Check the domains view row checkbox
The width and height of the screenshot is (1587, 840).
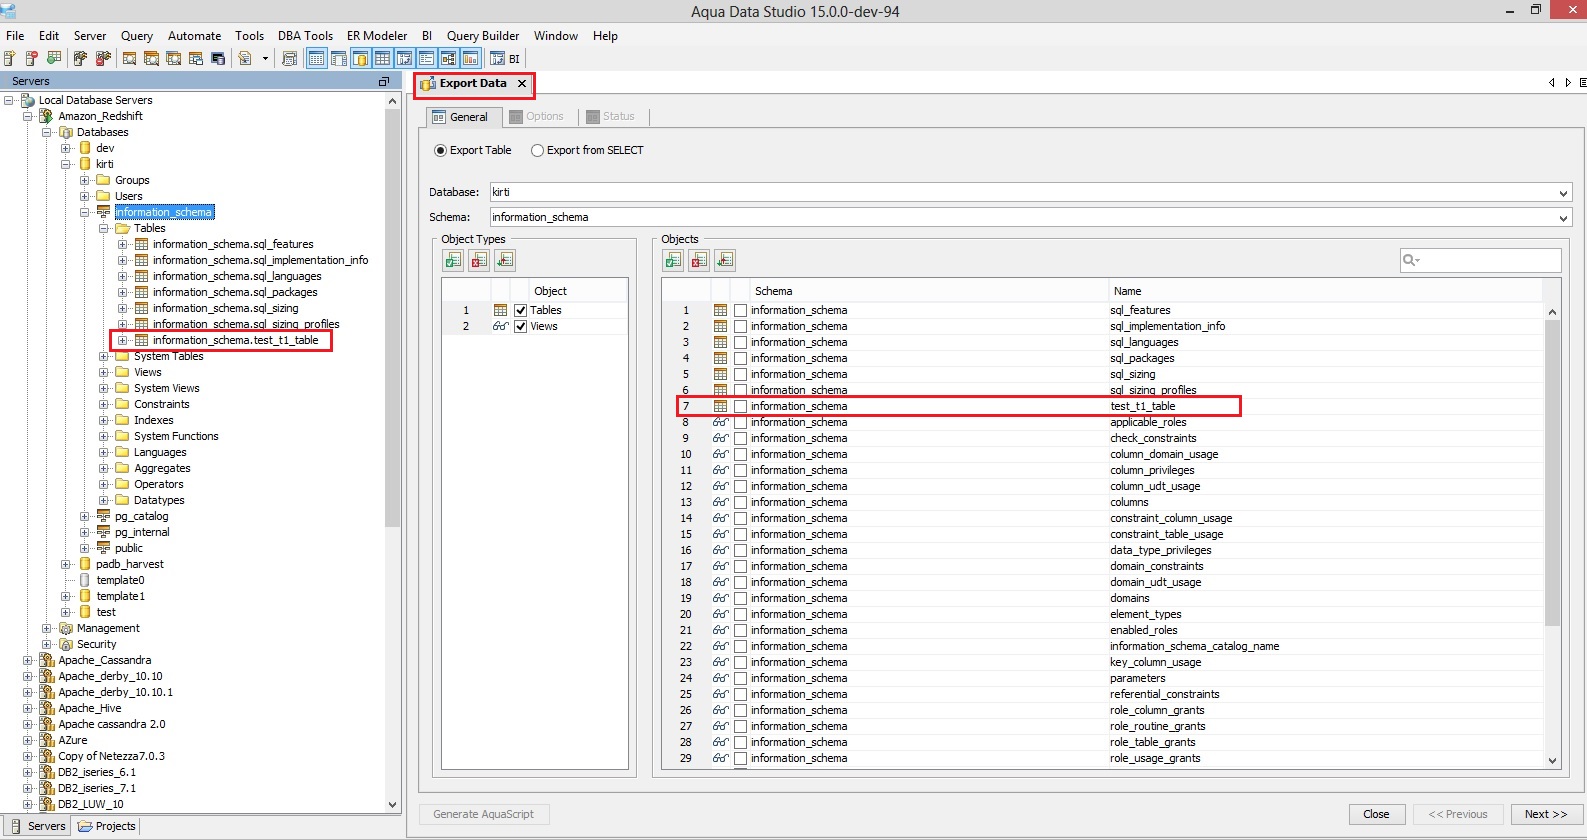(x=741, y=598)
